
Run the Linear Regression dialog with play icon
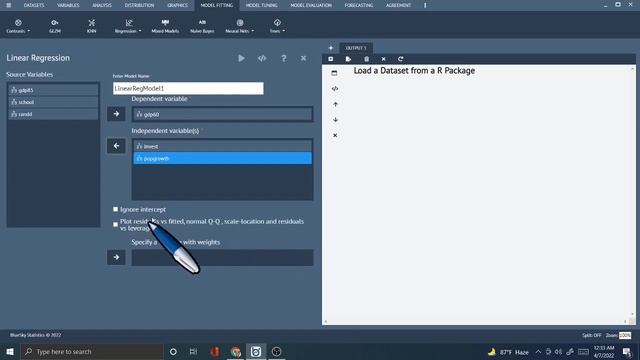pyautogui.click(x=242, y=58)
